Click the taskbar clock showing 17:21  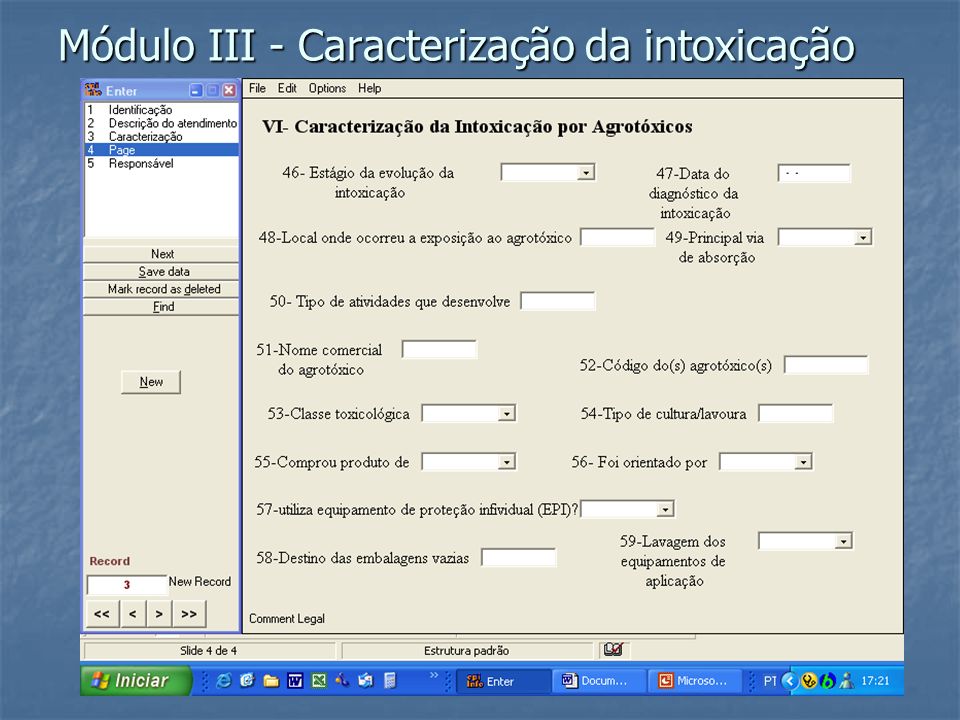(x=875, y=681)
